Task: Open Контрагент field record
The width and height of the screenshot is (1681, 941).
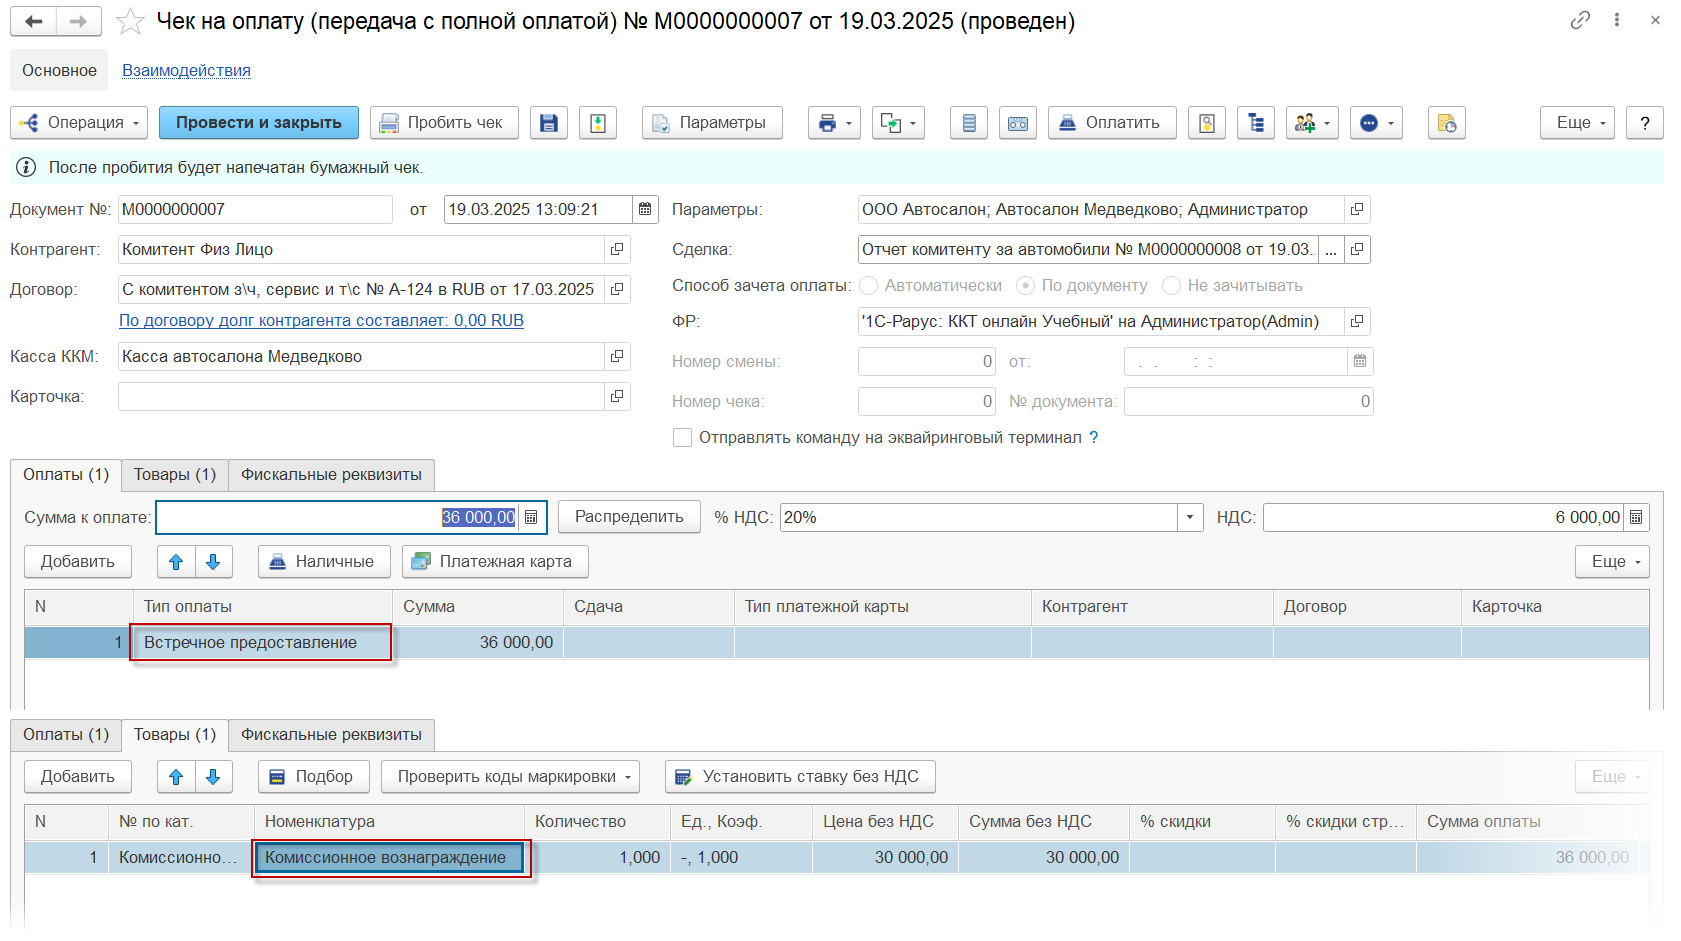Action: [x=617, y=249]
